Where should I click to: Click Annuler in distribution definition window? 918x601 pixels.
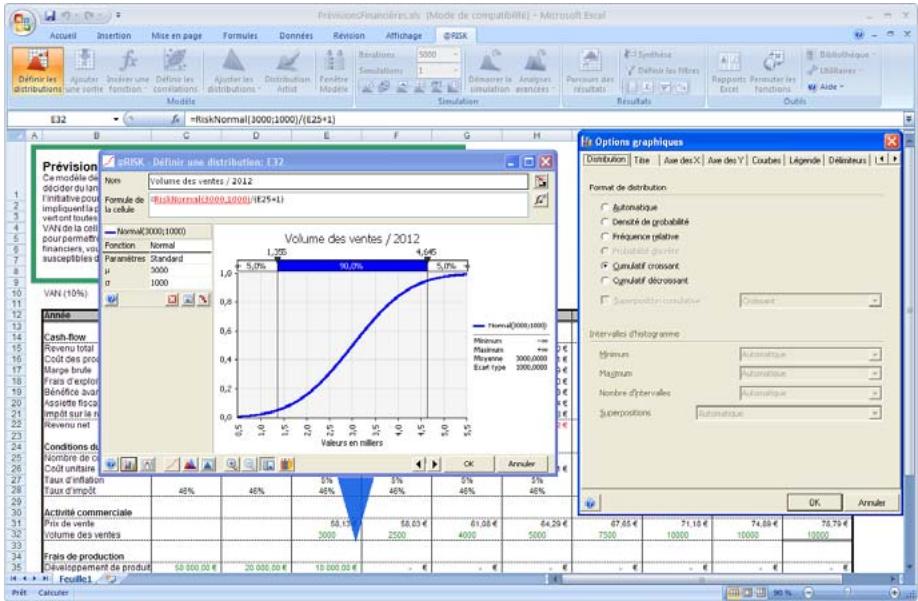(x=522, y=464)
